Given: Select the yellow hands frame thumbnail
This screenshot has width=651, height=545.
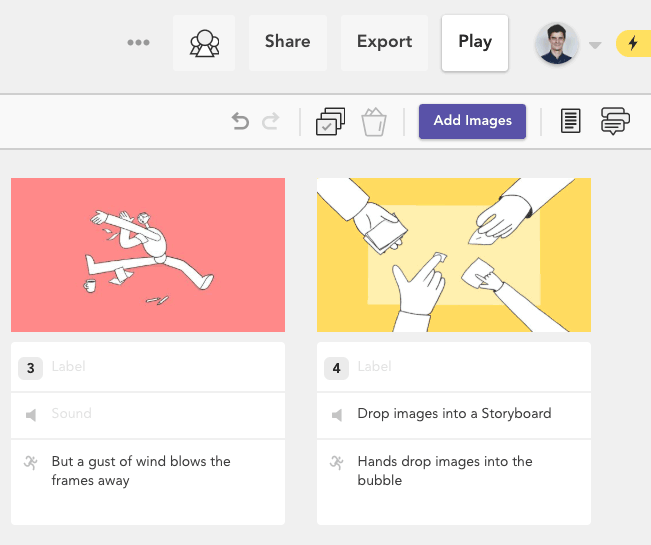Looking at the screenshot, I should pos(454,255).
